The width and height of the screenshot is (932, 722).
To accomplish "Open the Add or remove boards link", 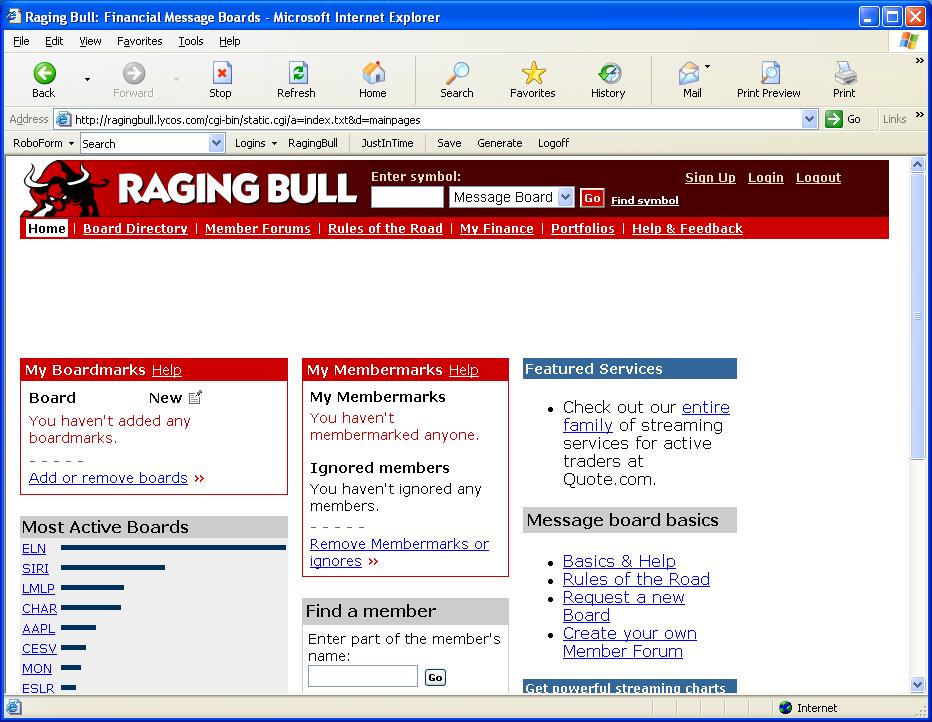I will point(108,478).
